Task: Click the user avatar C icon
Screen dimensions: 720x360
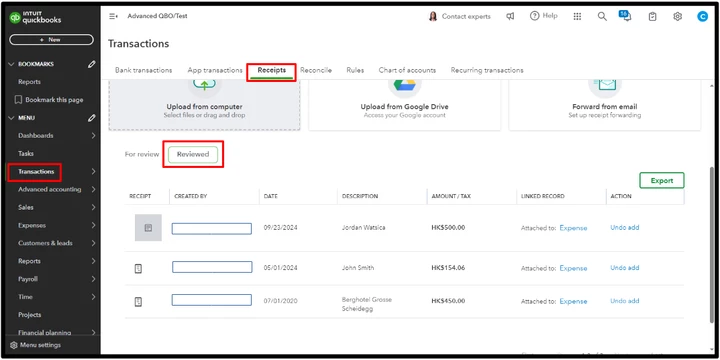Action: click(x=702, y=17)
